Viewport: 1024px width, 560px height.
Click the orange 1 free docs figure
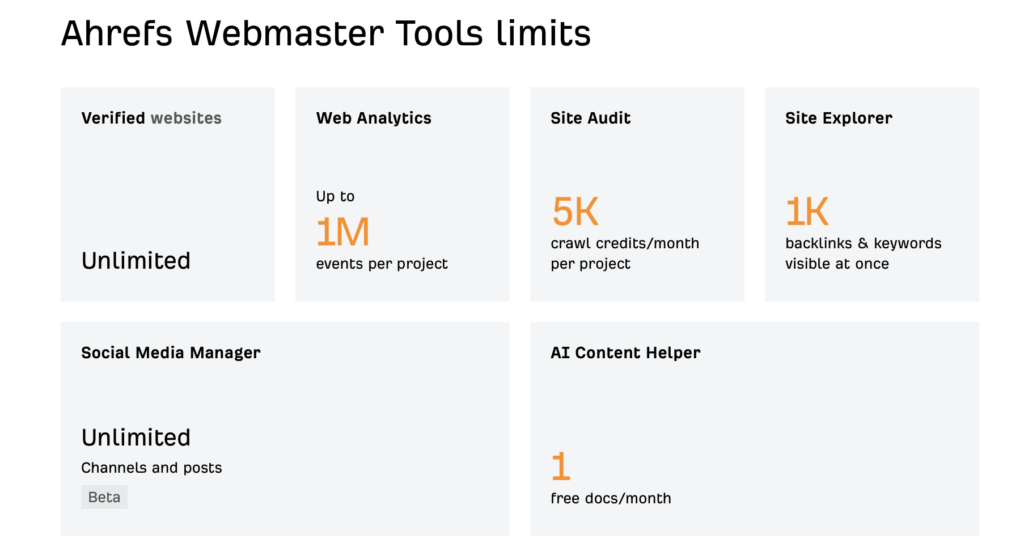[x=560, y=467]
